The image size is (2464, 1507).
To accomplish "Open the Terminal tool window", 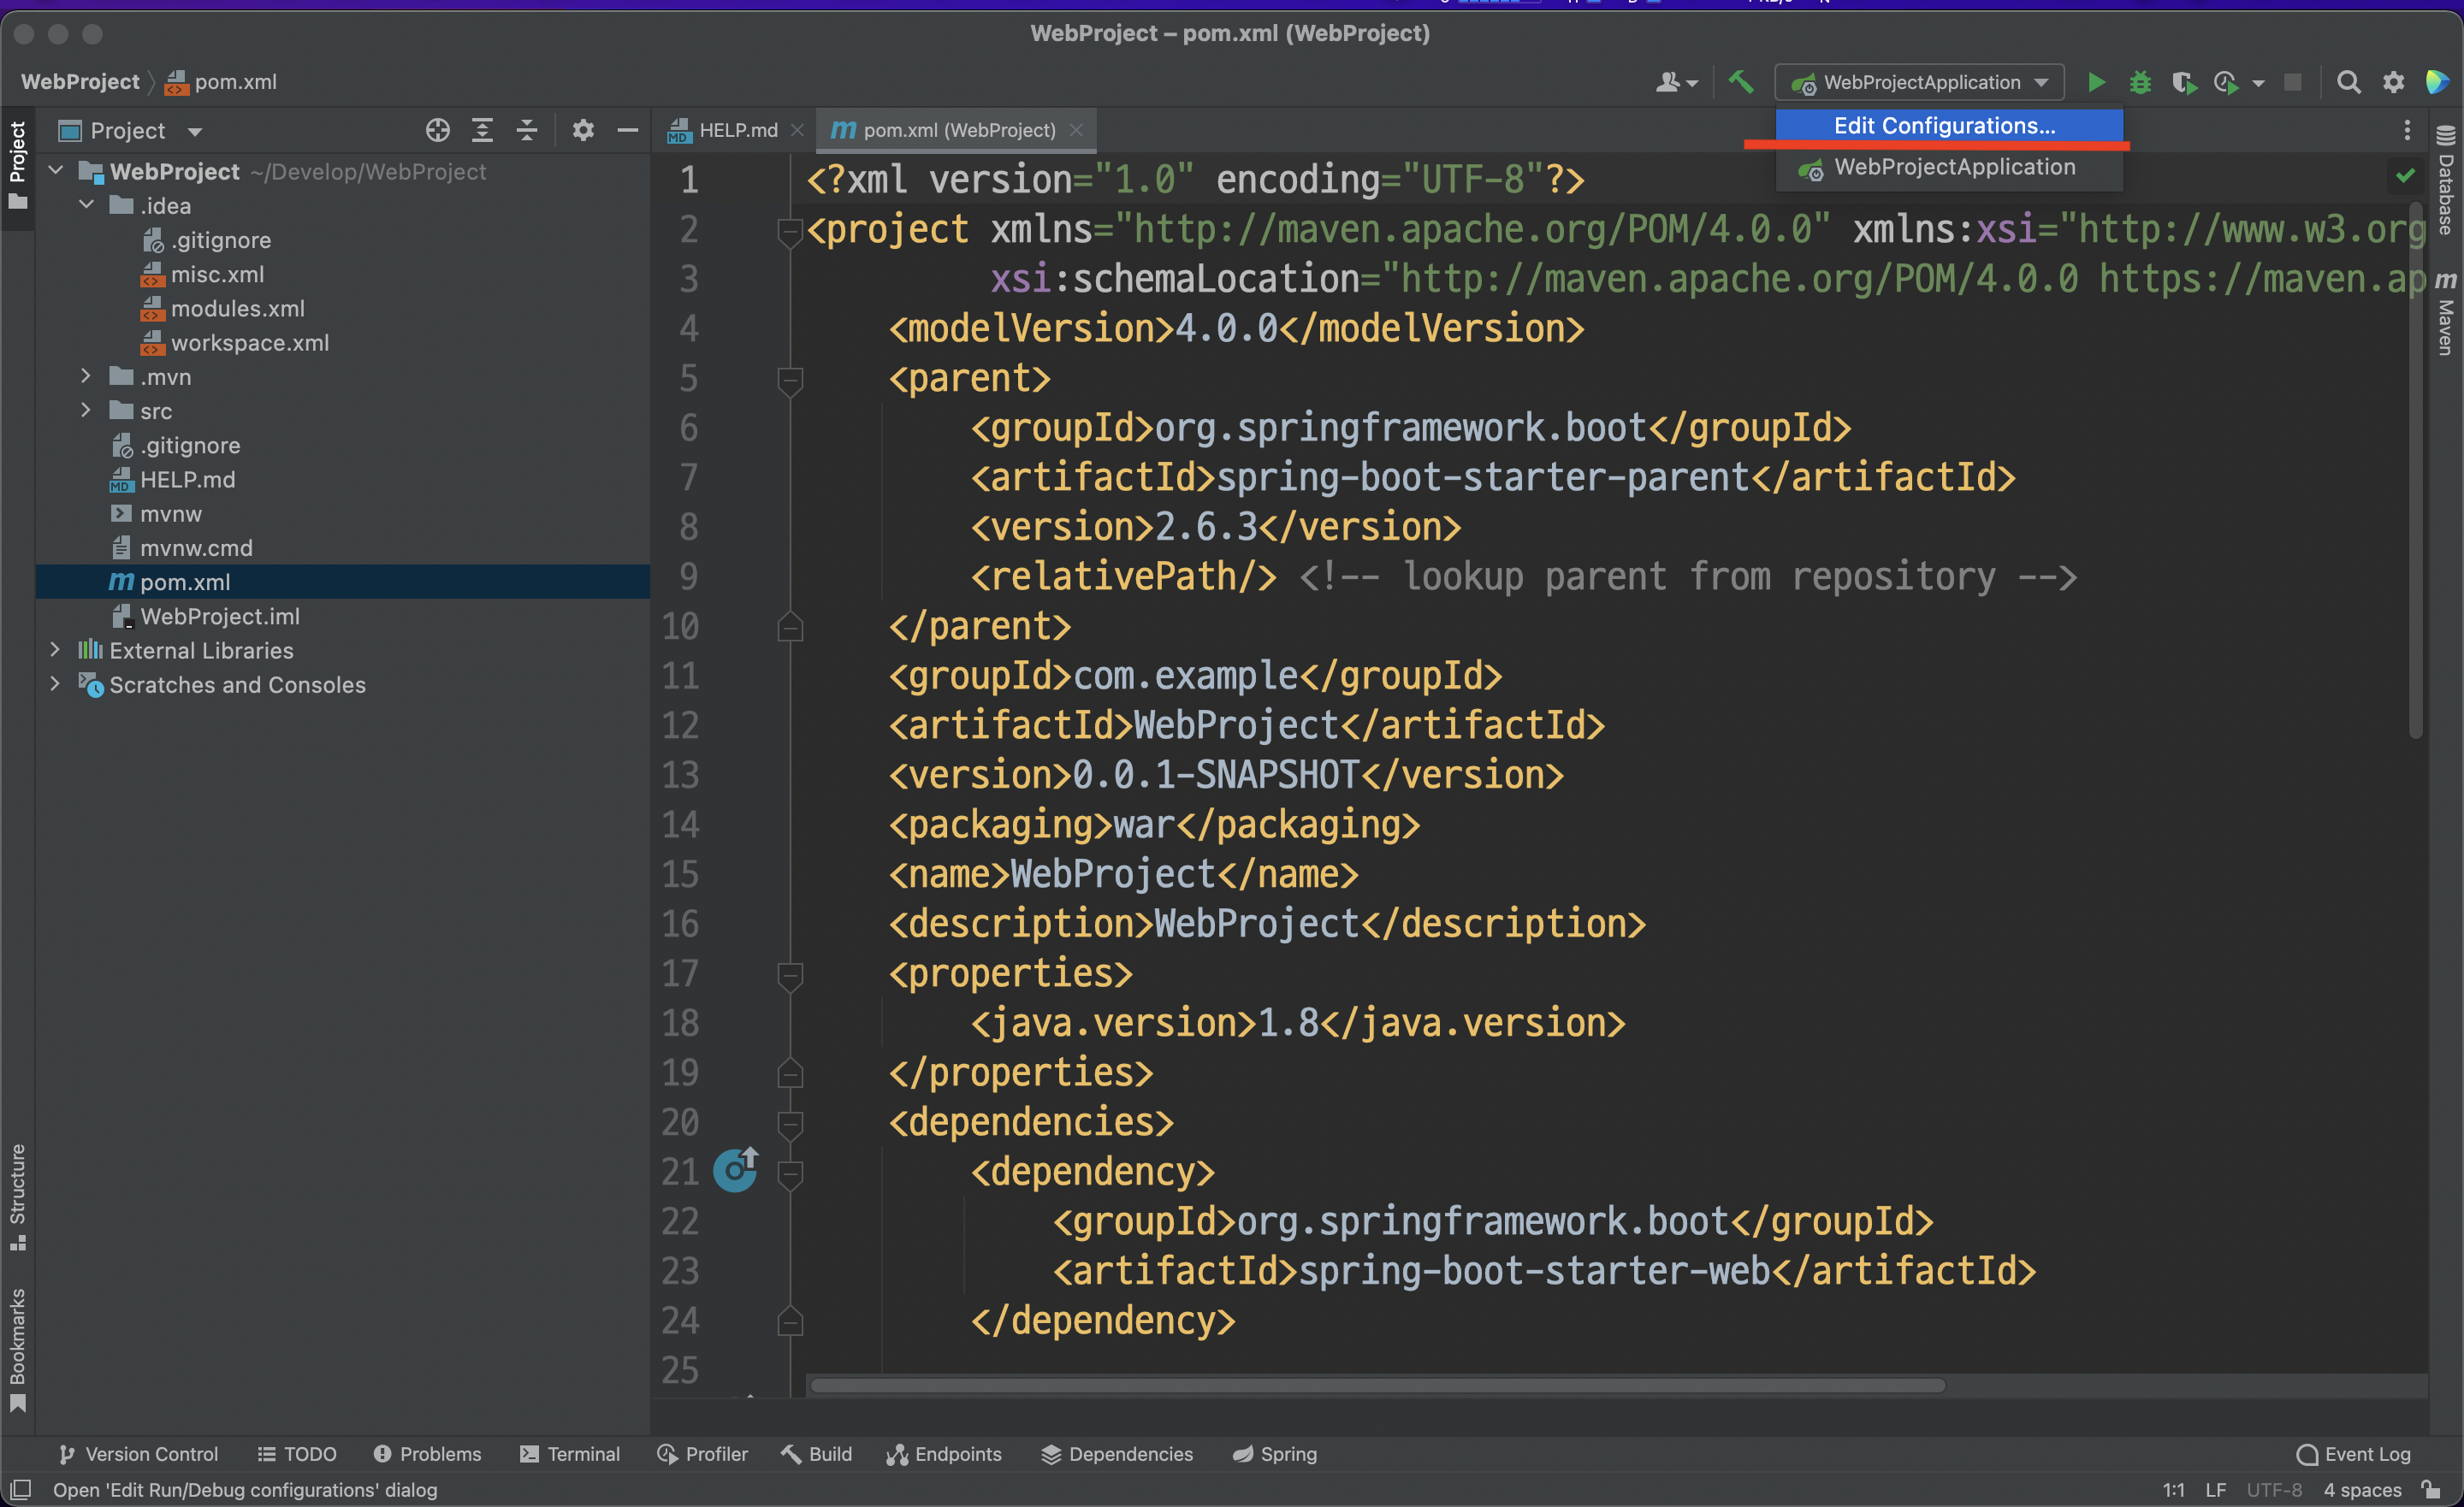I will [x=570, y=1453].
